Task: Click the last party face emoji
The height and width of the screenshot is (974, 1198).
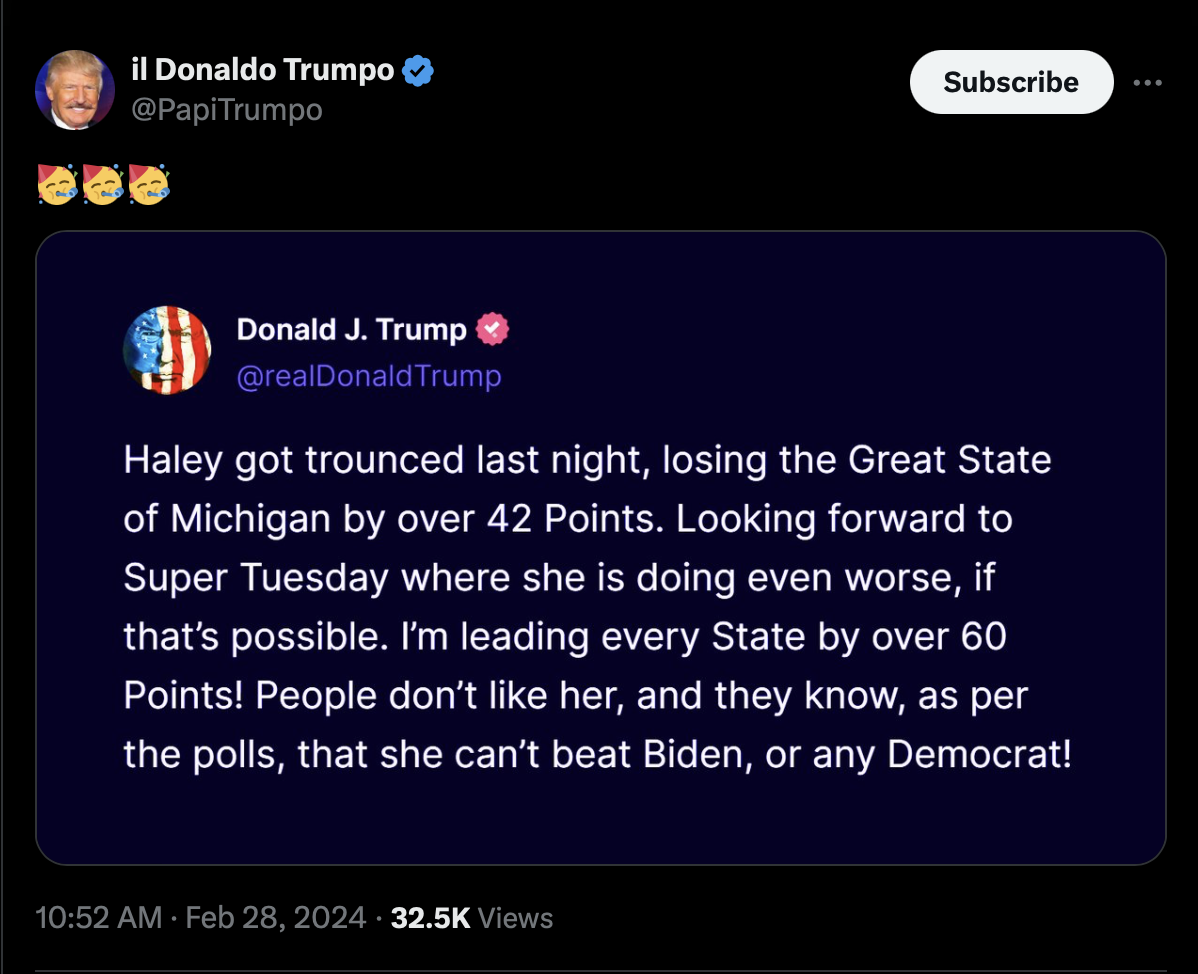Action: click(x=150, y=186)
